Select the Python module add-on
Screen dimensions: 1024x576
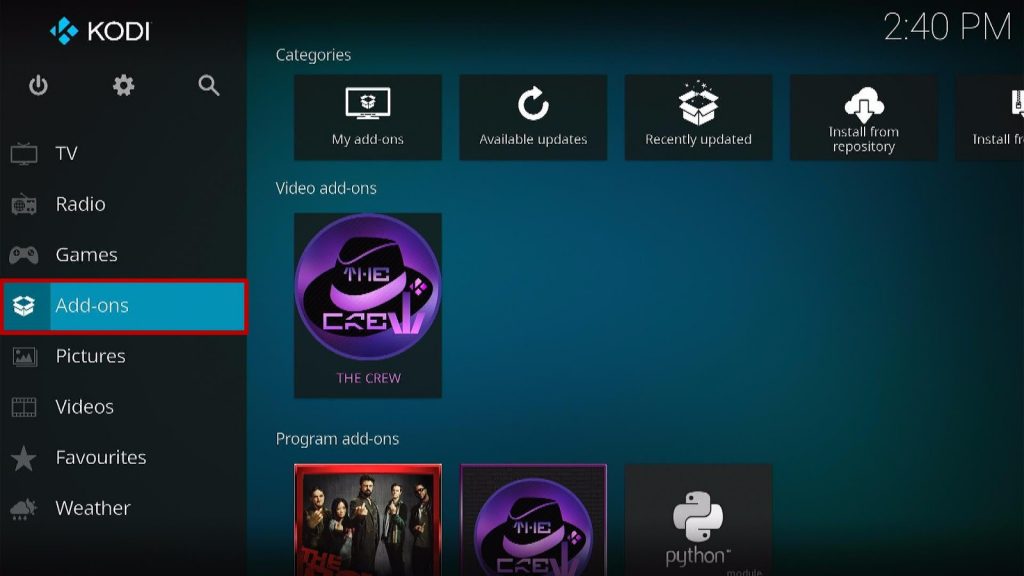tap(698, 520)
